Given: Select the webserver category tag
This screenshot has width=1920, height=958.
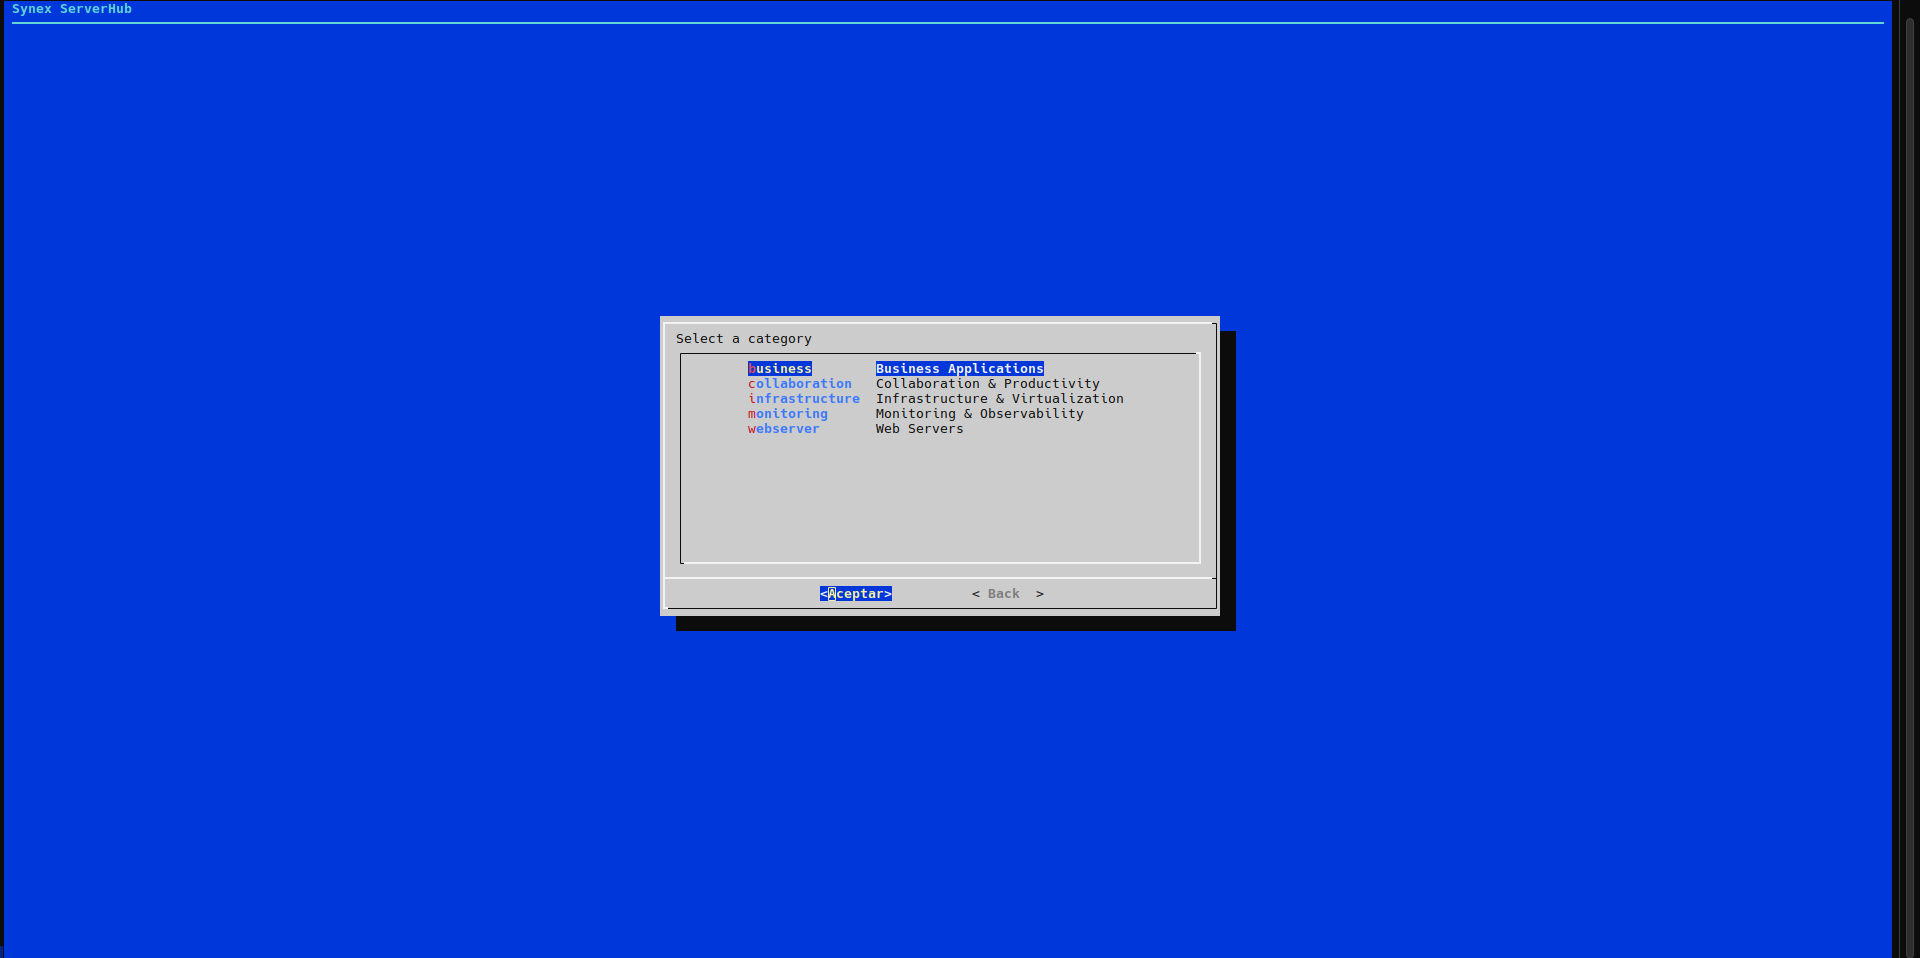Looking at the screenshot, I should pos(783,429).
